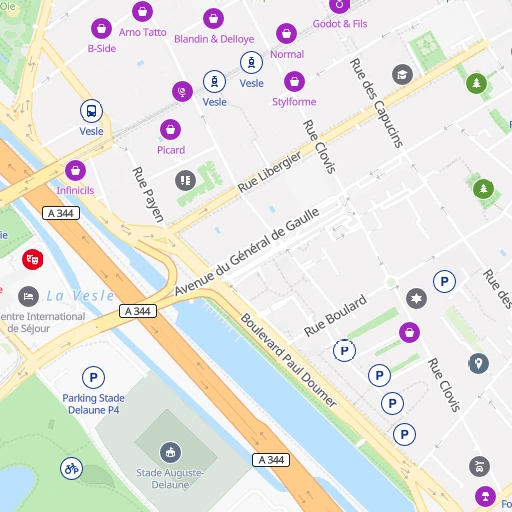Open the Normal shop marker

point(286,33)
